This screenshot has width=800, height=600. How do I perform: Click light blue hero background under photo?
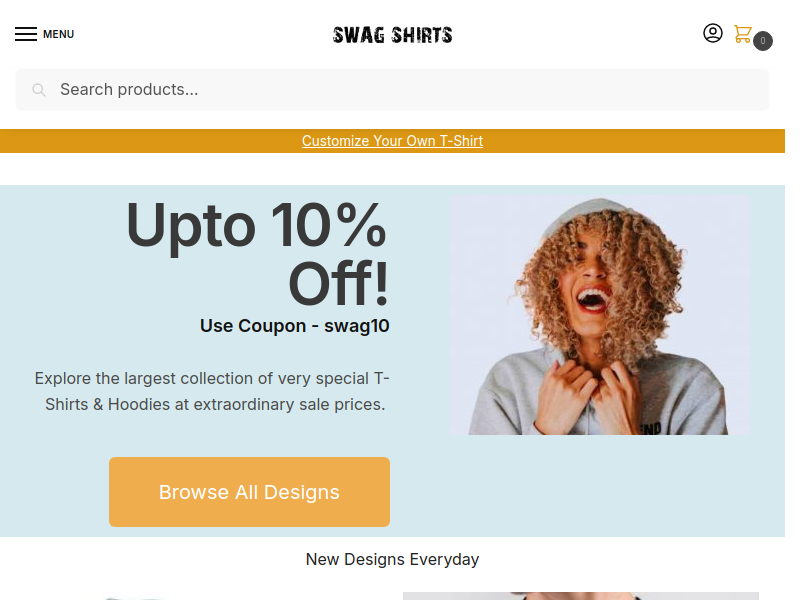[600, 485]
